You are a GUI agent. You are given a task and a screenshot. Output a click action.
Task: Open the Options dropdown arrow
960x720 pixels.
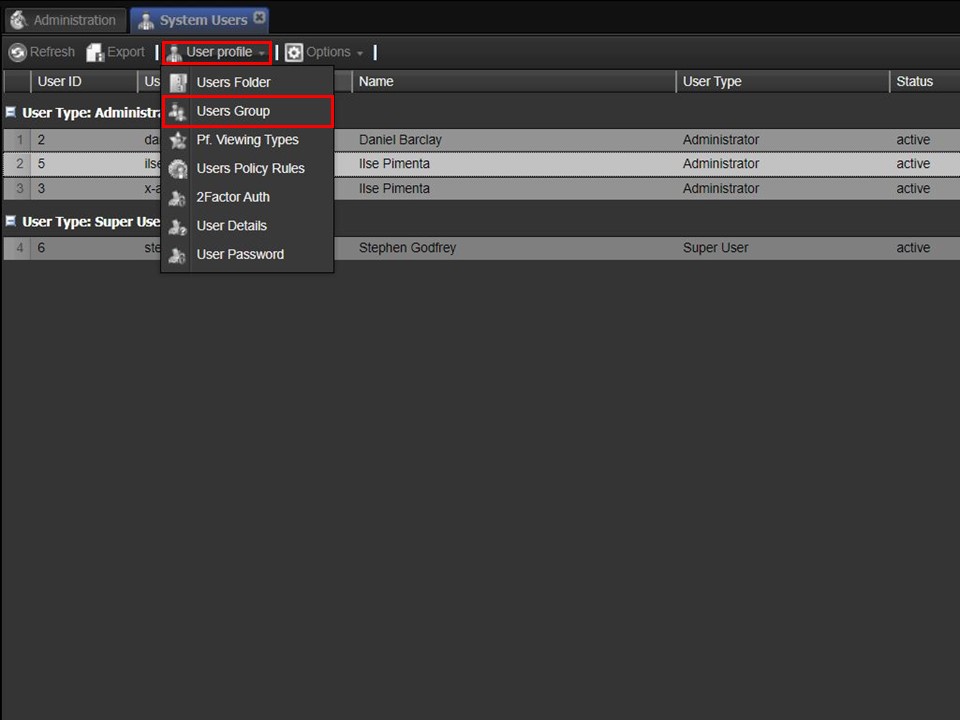coord(360,53)
